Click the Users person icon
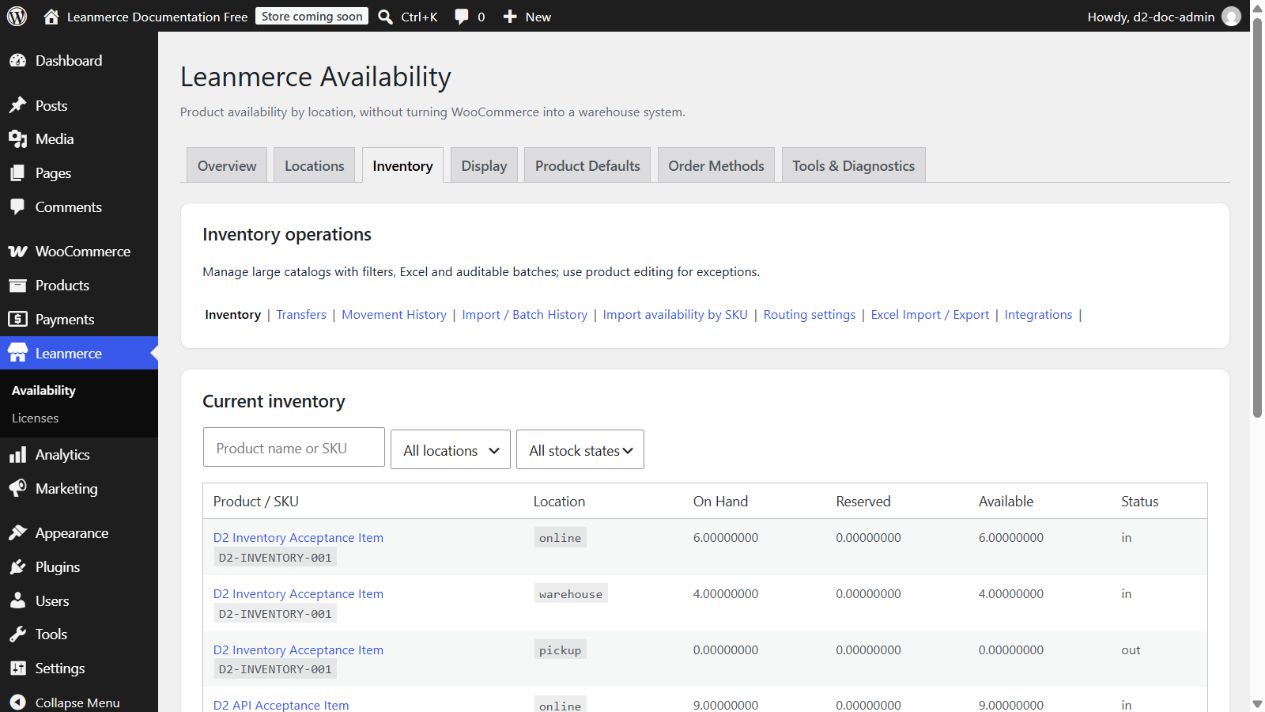Viewport: 1265px width, 712px height. point(17,601)
